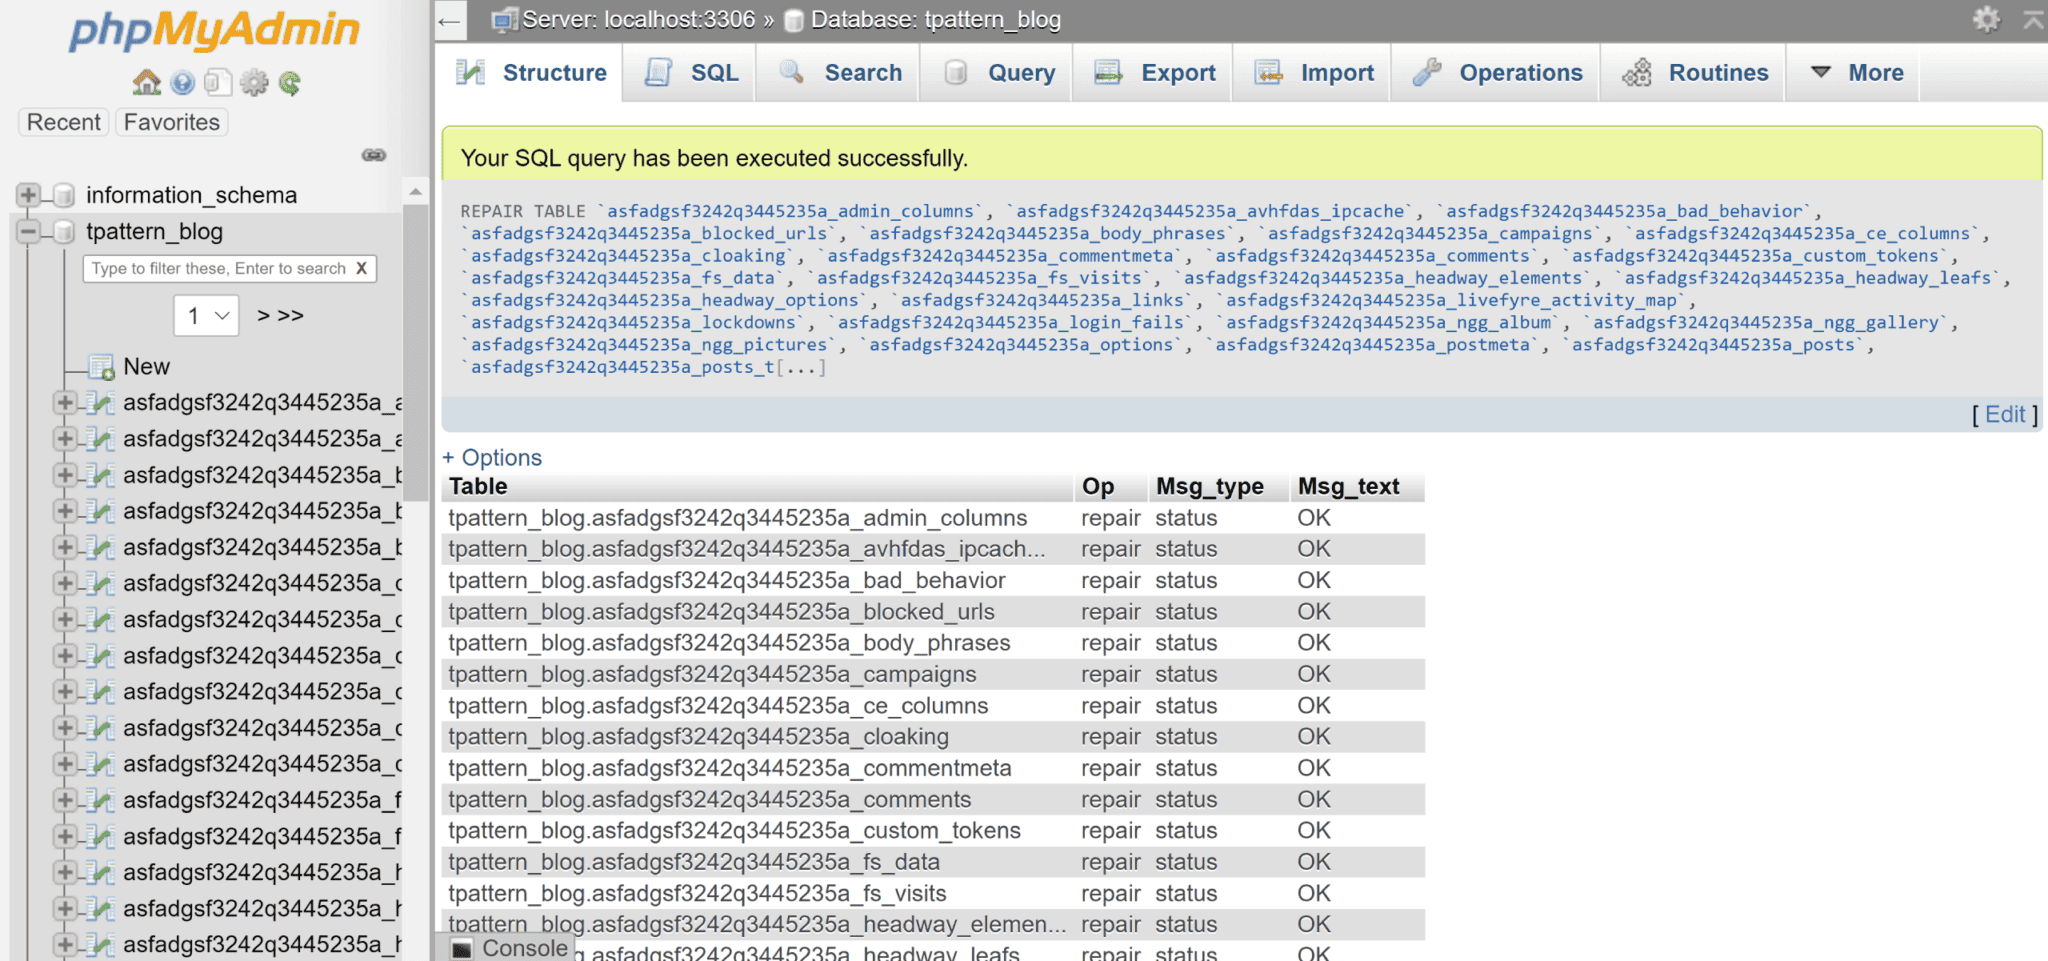Screen dimensions: 2048x961
Task: Reload the navigation panel with green refresh icon
Action: (x=290, y=83)
